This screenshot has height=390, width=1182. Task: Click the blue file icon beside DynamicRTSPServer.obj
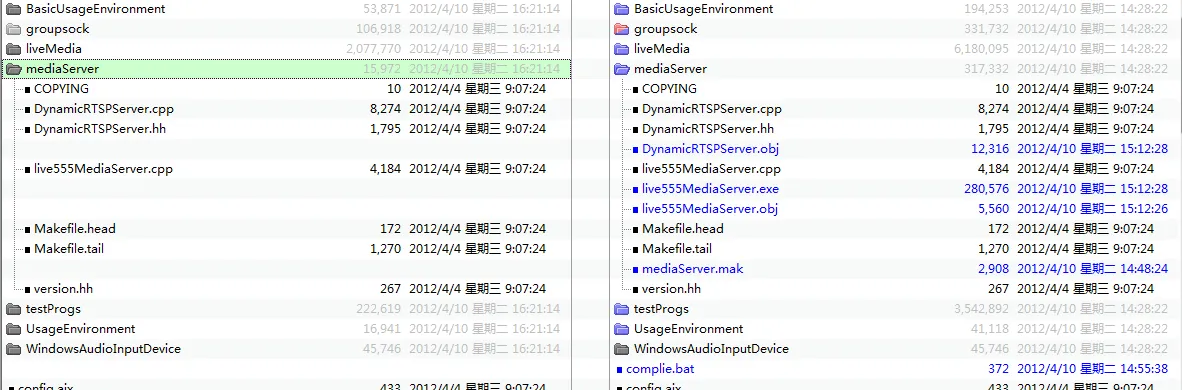636,149
